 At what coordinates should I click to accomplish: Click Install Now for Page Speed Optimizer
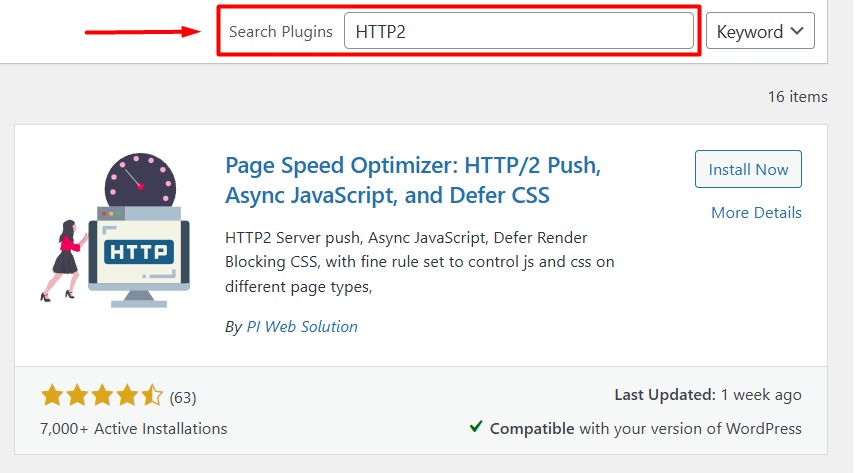coord(748,169)
